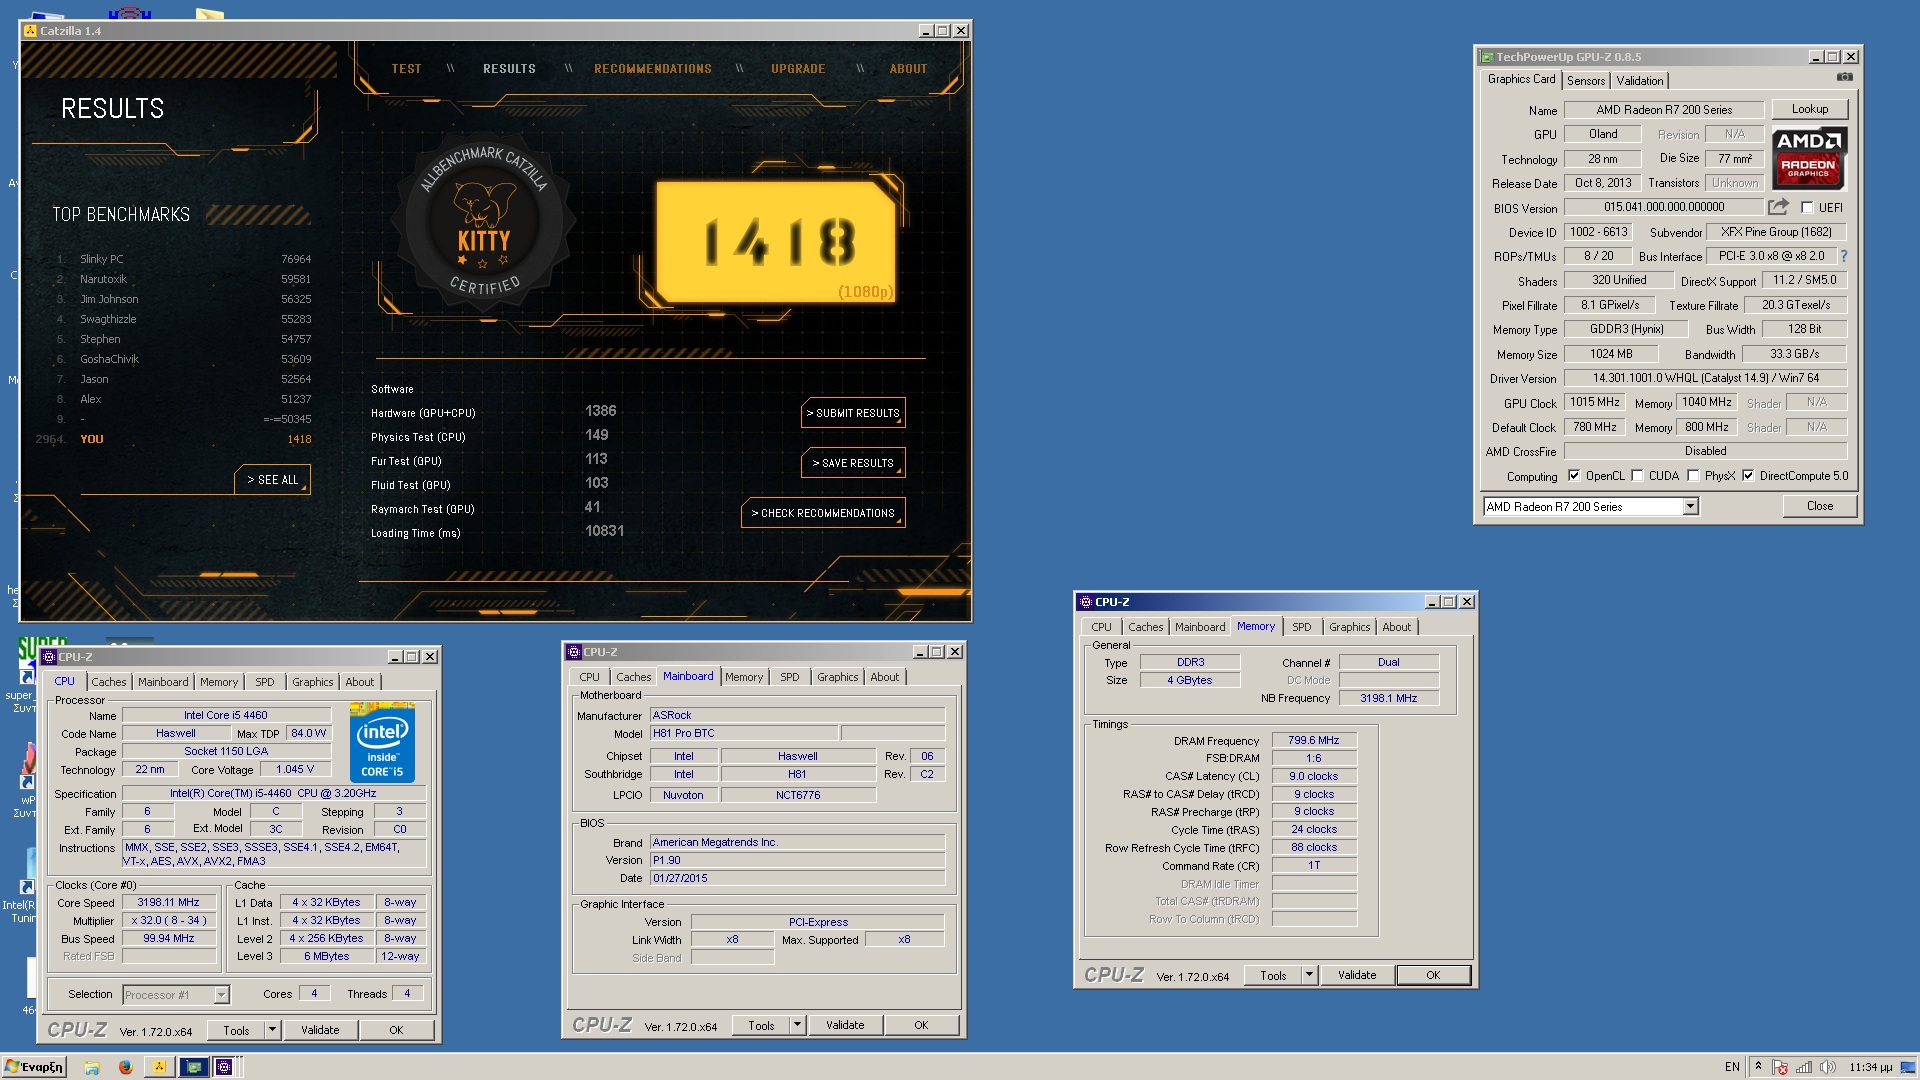The image size is (1920, 1080).
Task: Open Windows Explorer from the taskbar
Action: point(91,1067)
